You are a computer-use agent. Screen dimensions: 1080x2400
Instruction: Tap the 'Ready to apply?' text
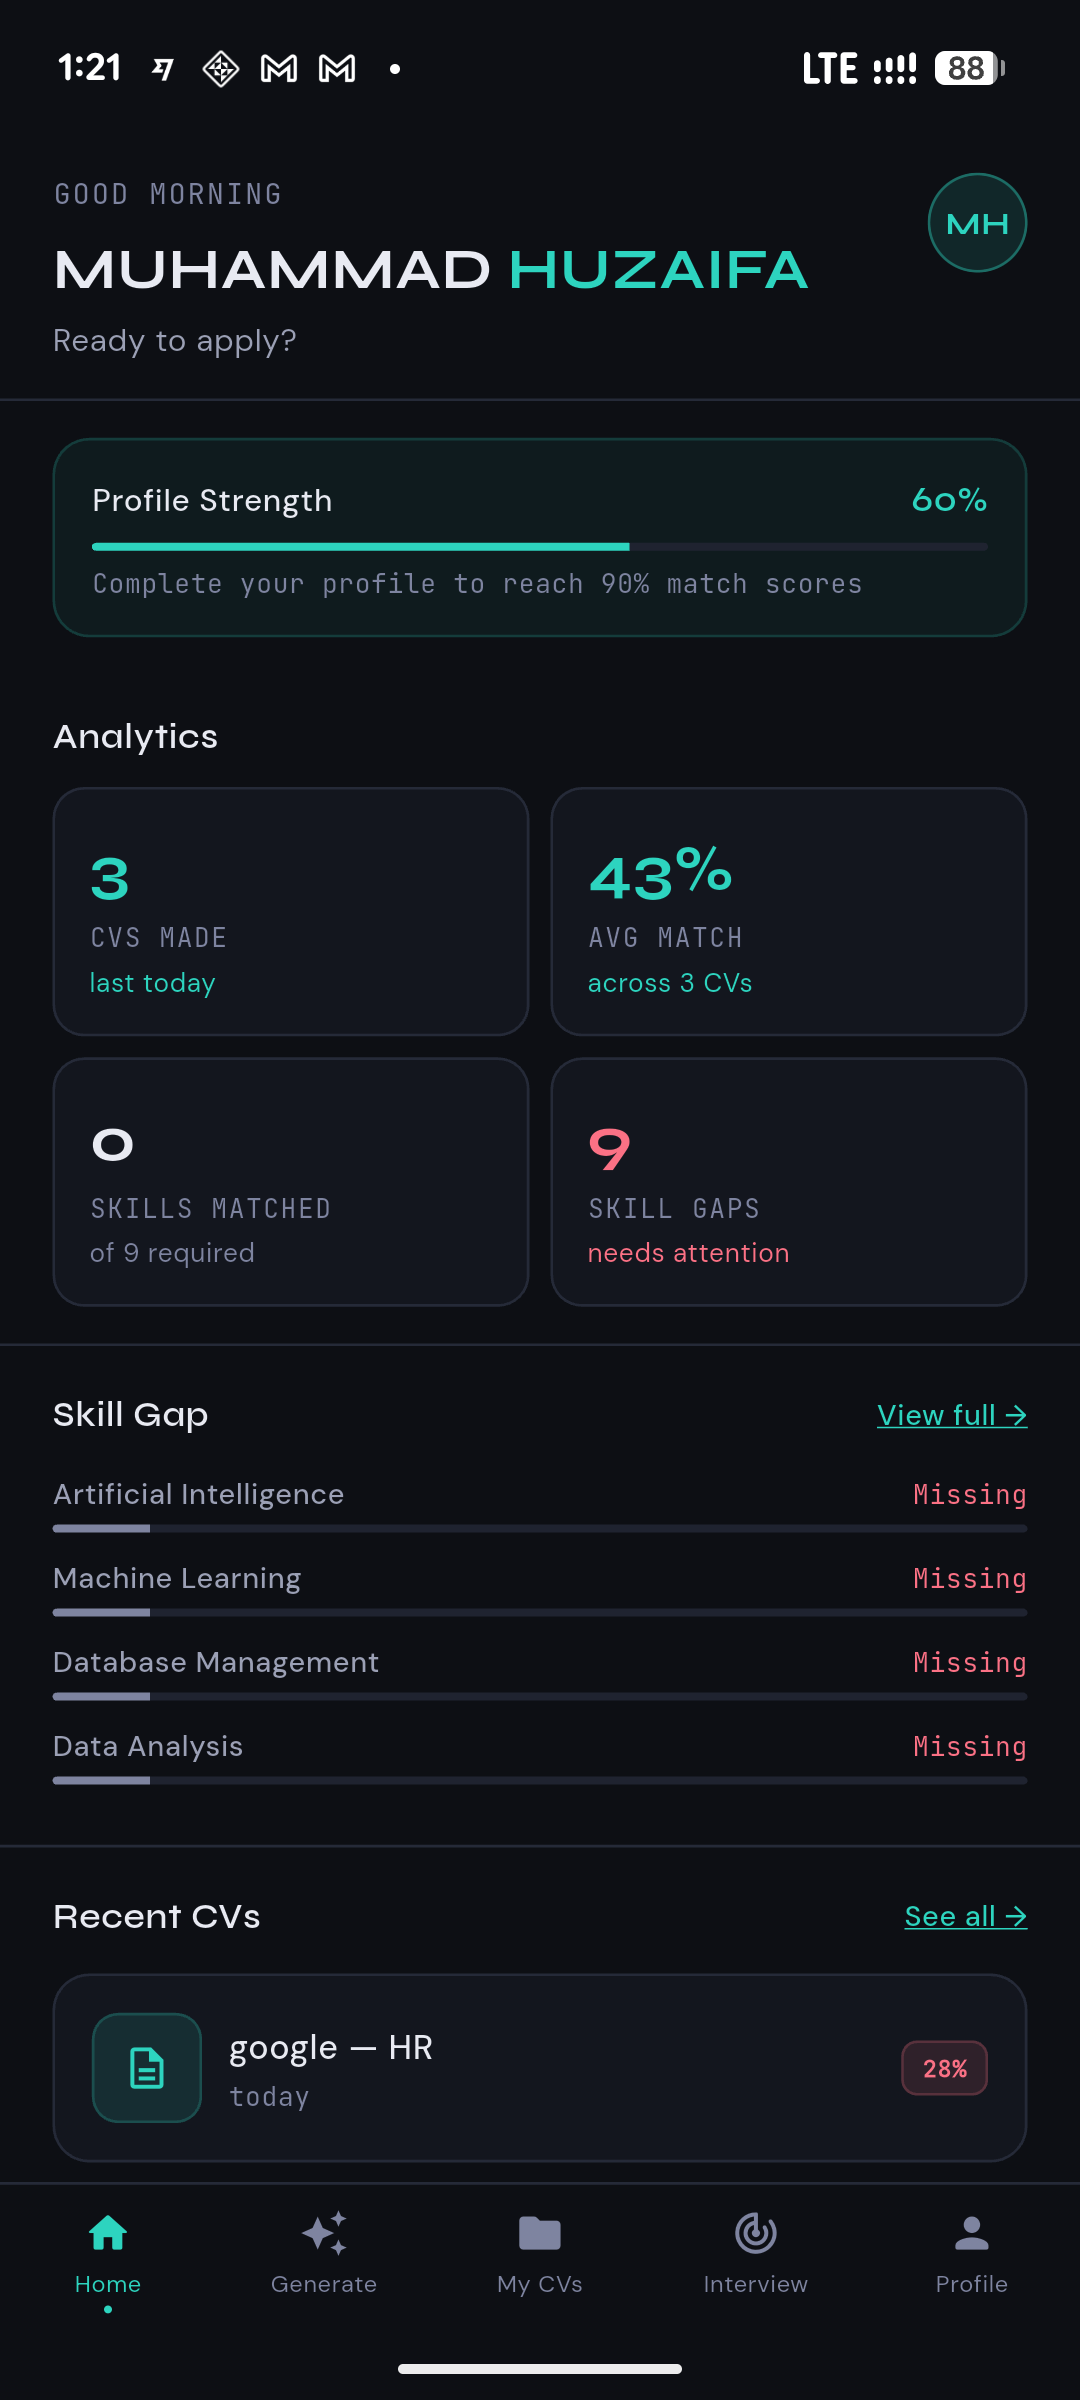click(x=175, y=341)
